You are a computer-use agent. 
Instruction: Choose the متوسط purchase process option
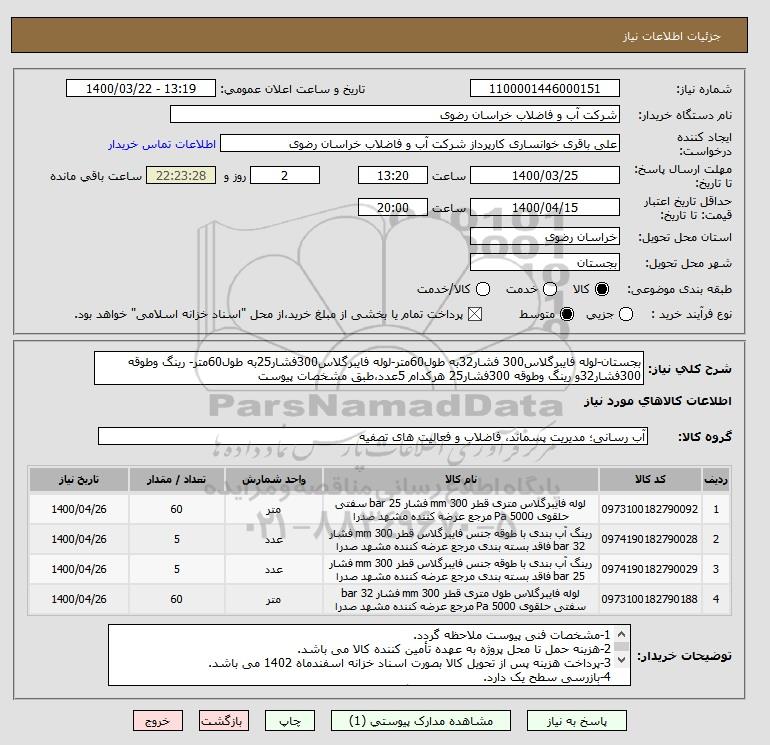click(567, 314)
